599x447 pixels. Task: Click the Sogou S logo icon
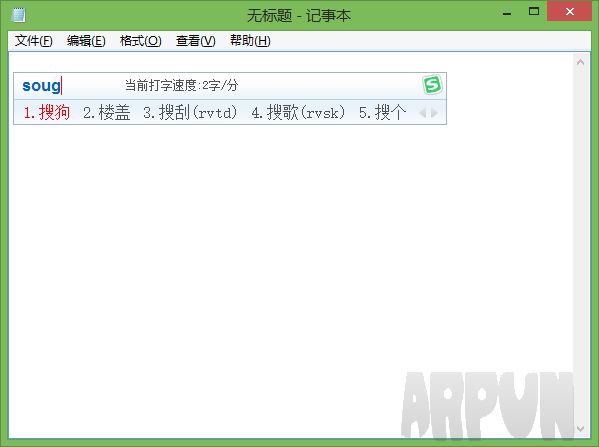click(x=432, y=85)
